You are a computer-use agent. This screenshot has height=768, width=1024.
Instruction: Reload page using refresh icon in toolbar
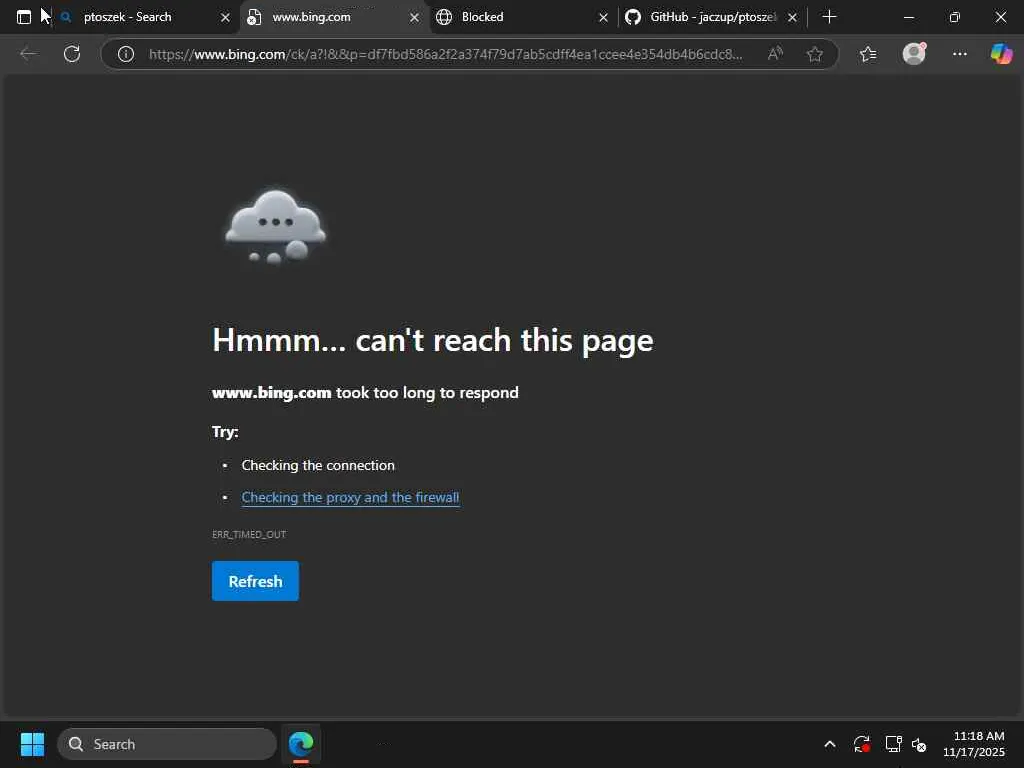tap(72, 54)
